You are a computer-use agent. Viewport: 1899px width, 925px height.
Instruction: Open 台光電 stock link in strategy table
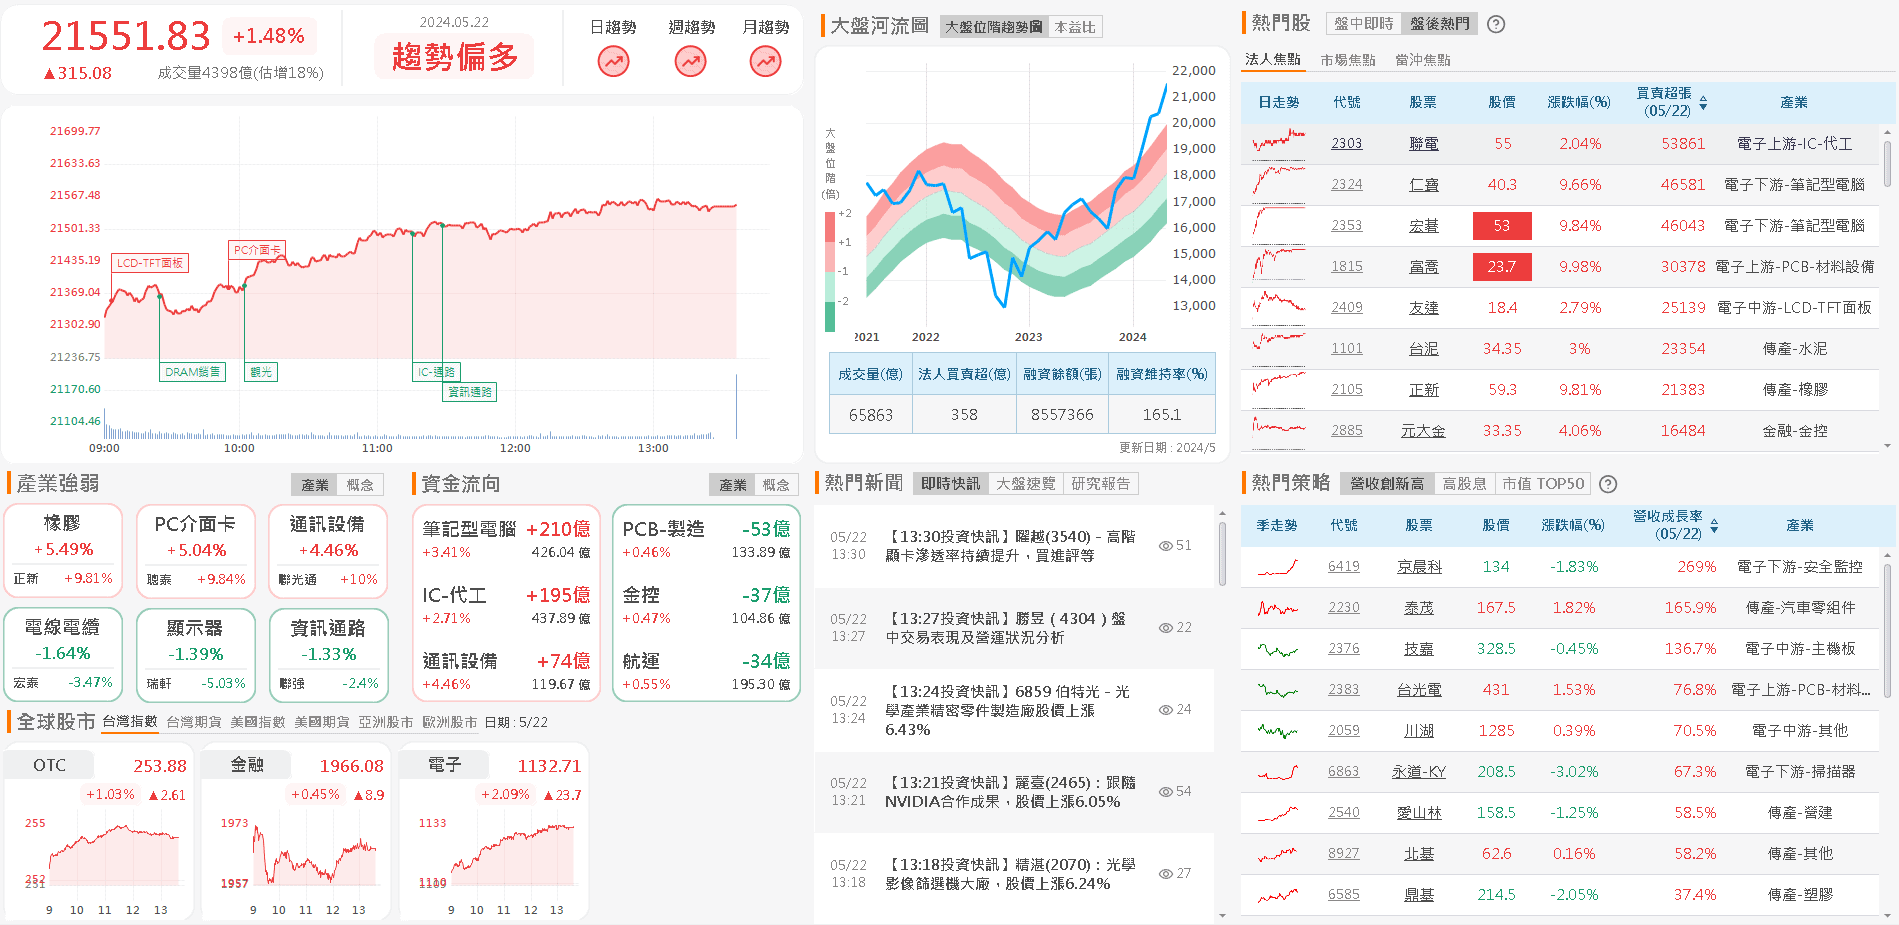point(1419,690)
